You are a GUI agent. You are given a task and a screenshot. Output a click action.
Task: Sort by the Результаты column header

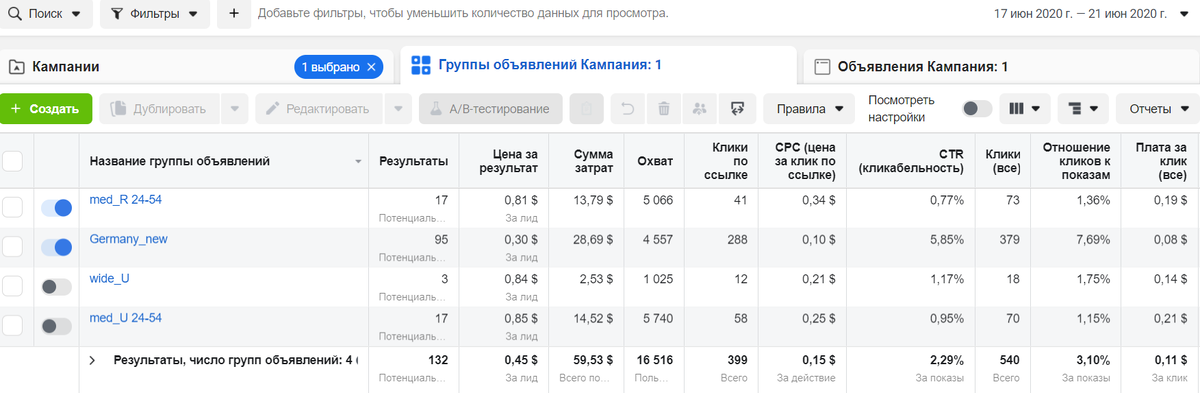click(413, 161)
